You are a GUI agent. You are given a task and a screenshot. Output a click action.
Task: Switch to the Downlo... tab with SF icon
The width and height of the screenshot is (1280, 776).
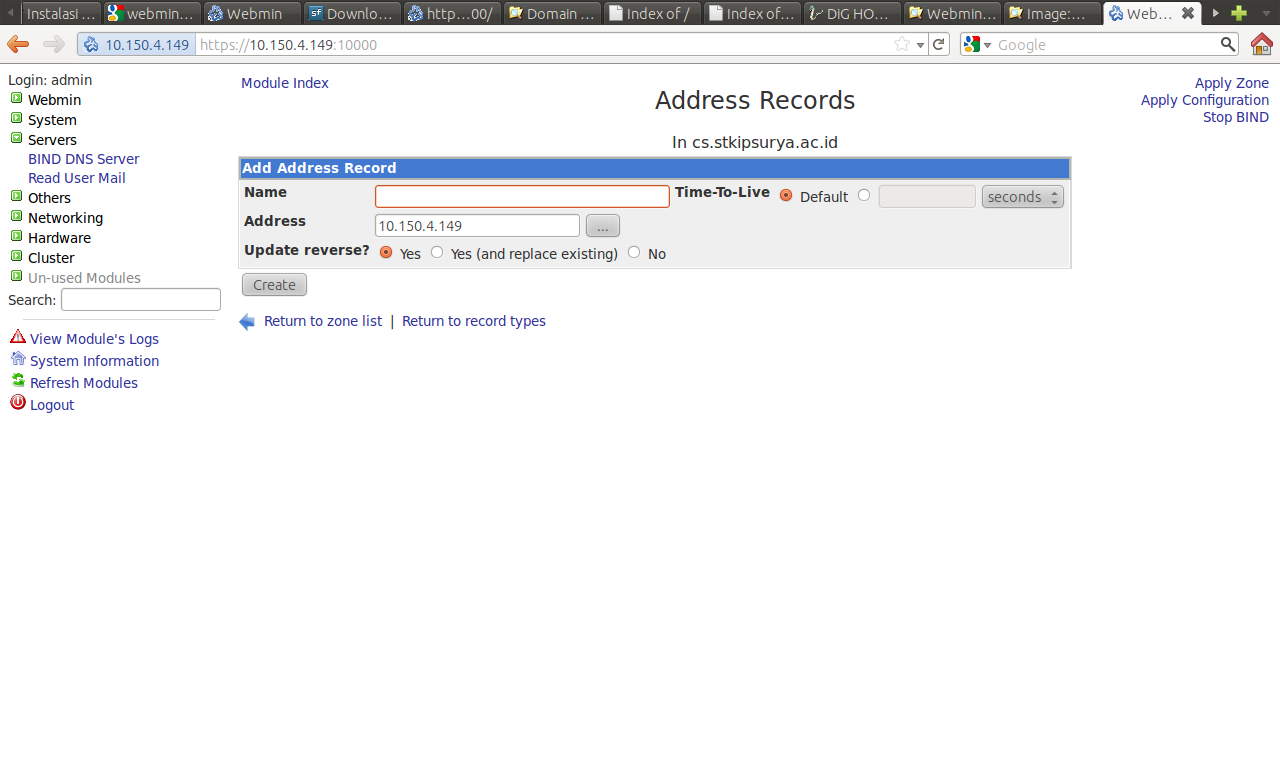[x=351, y=13]
